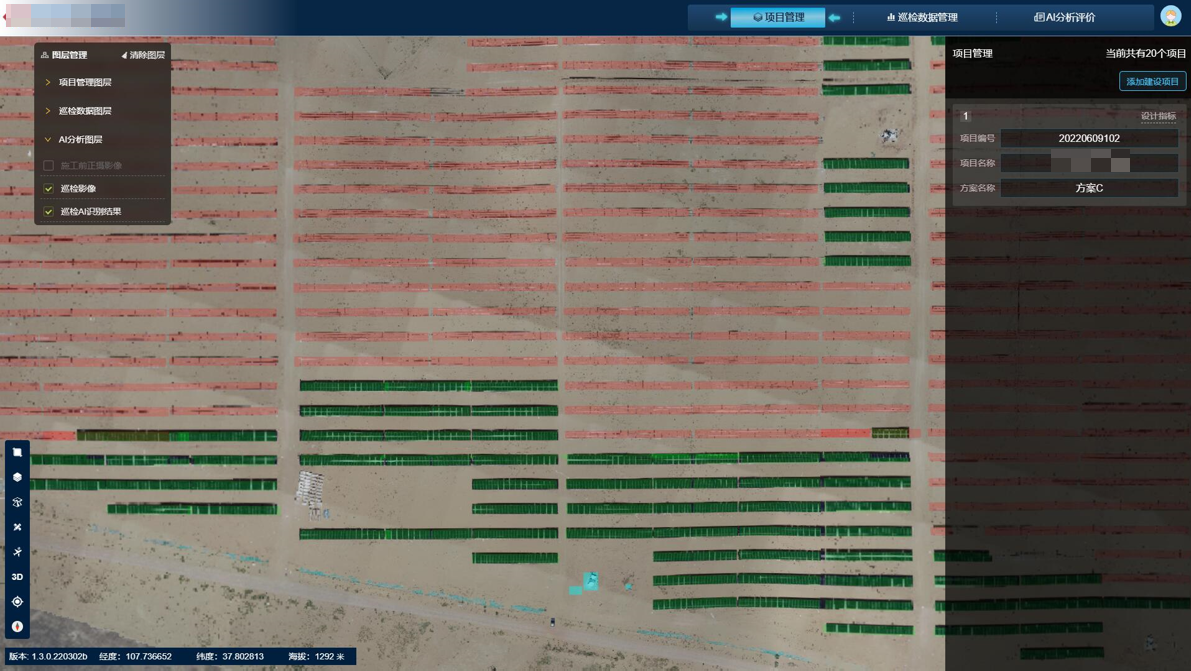This screenshot has width=1191, height=671.
Task: Switch the map to 3D view
Action: pyautogui.click(x=17, y=577)
